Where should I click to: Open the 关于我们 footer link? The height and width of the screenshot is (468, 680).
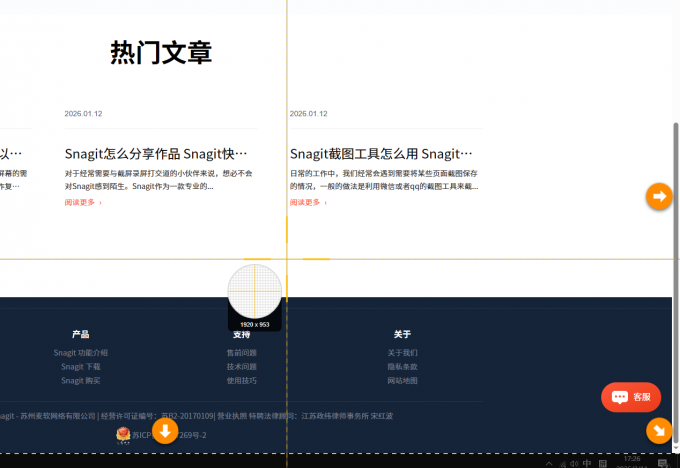click(x=402, y=353)
